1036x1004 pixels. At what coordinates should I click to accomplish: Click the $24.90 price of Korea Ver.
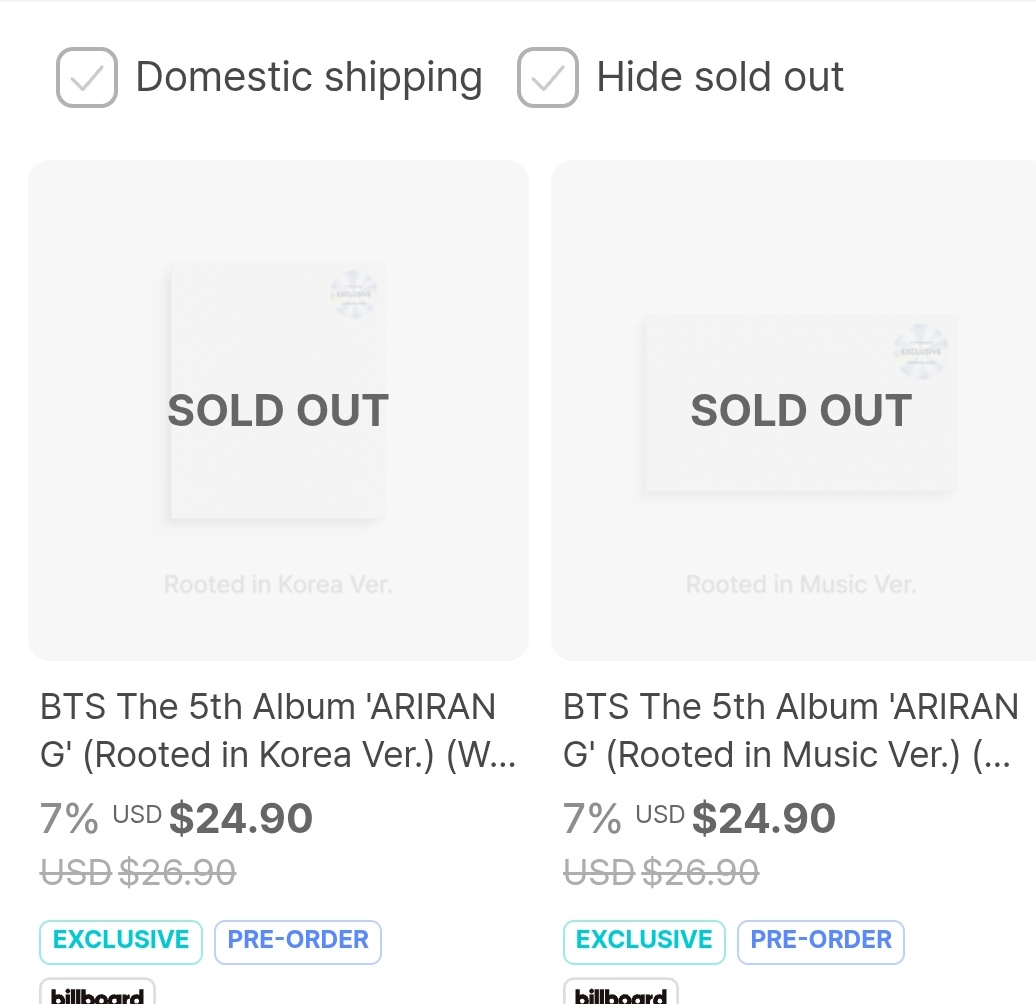(240, 819)
